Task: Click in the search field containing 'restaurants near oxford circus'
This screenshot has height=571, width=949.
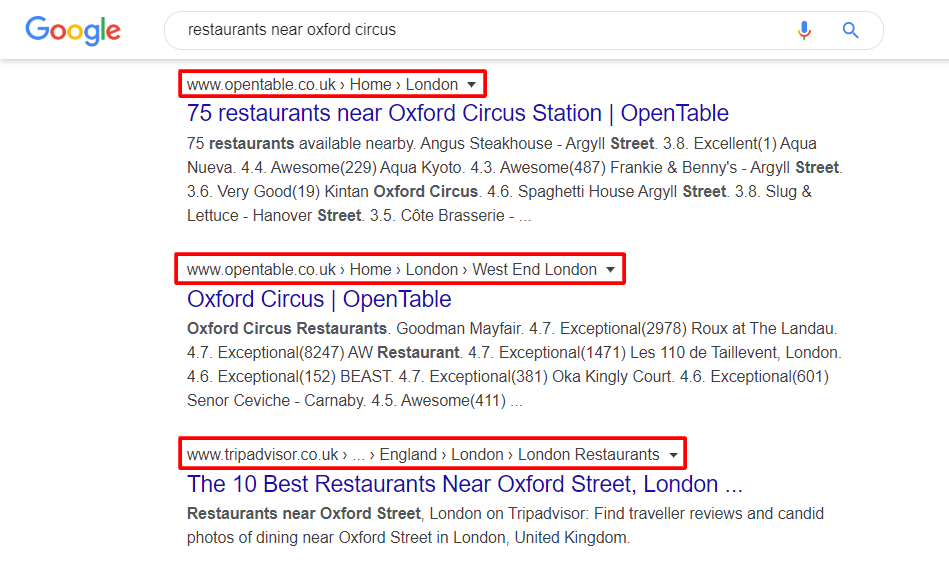Action: 478,30
